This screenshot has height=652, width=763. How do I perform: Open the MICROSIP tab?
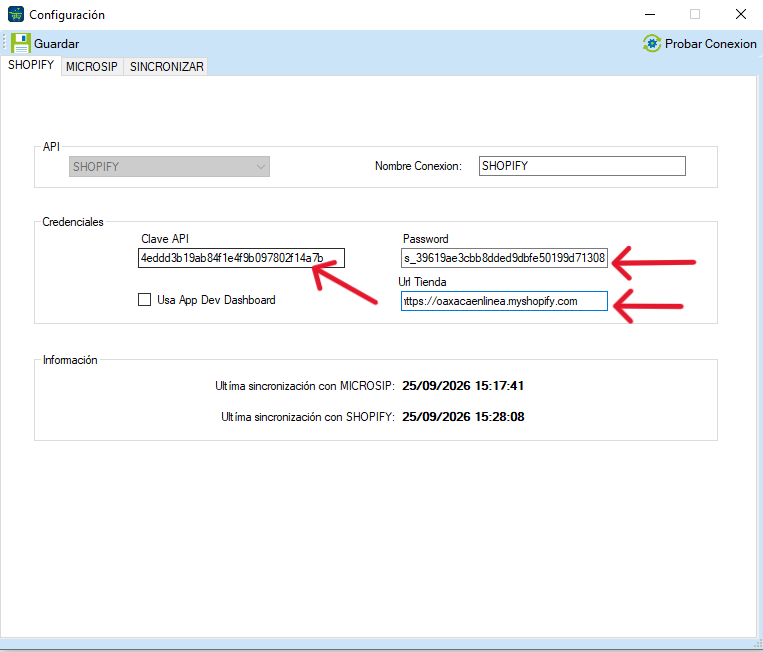[x=92, y=67]
